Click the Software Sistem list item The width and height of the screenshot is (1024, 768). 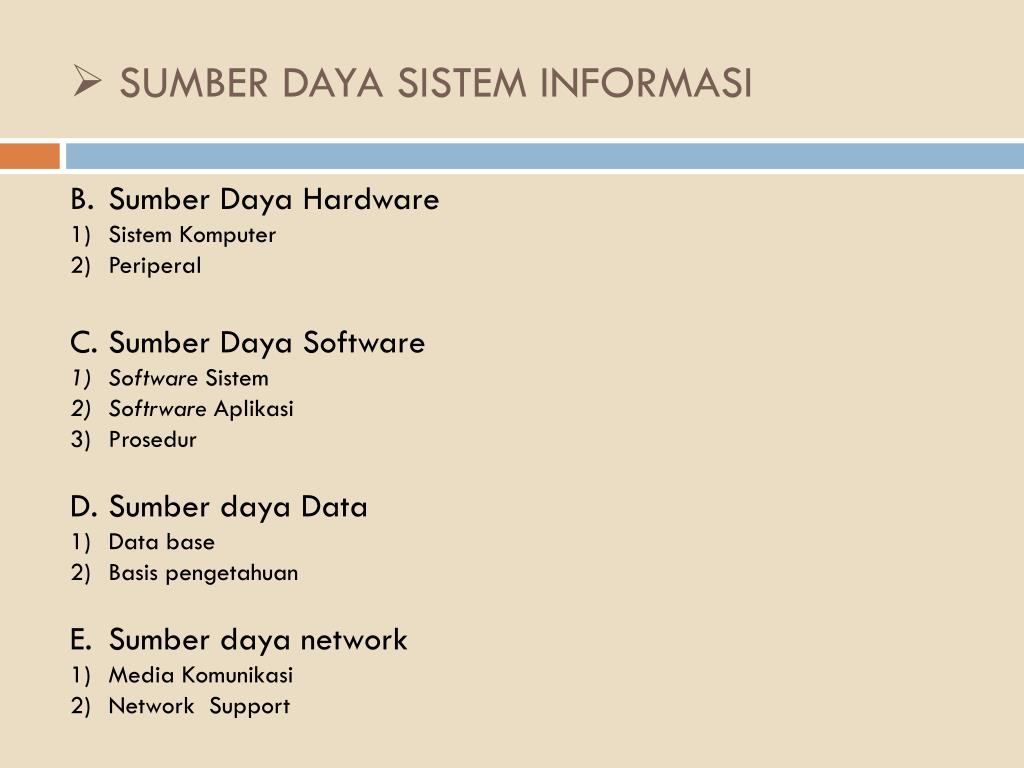tap(189, 378)
